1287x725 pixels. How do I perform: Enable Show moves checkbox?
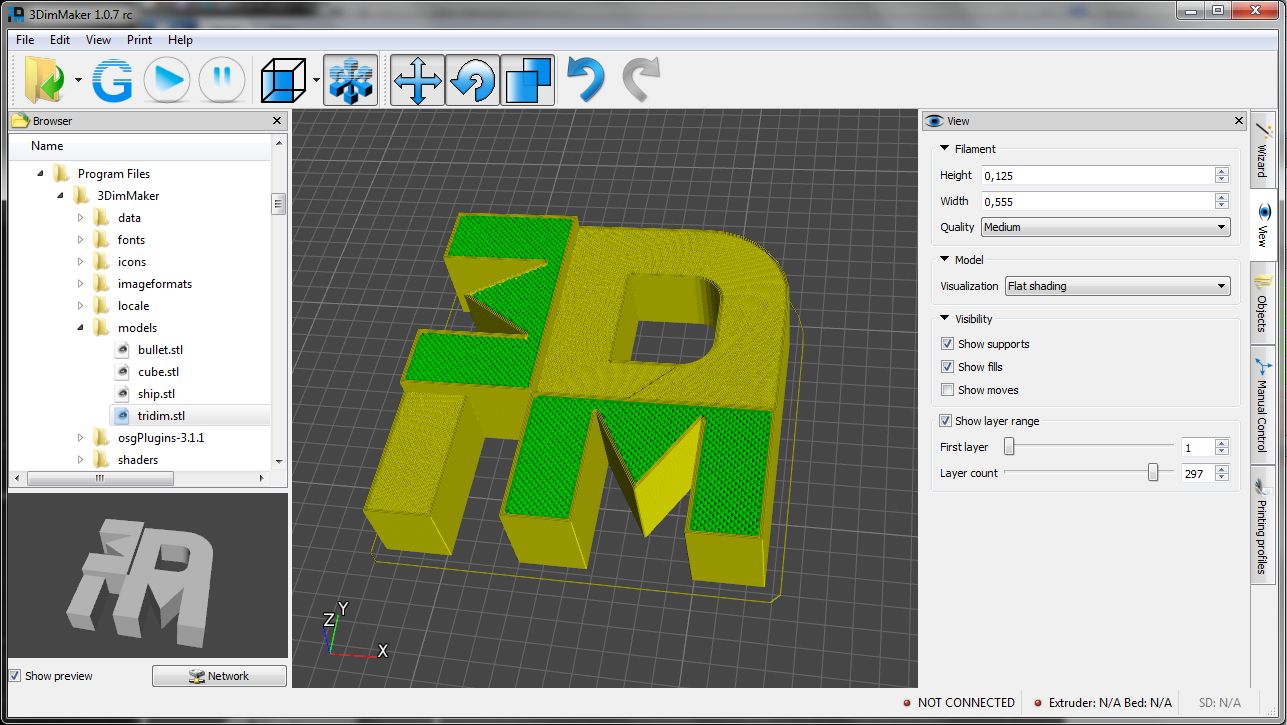pos(947,390)
